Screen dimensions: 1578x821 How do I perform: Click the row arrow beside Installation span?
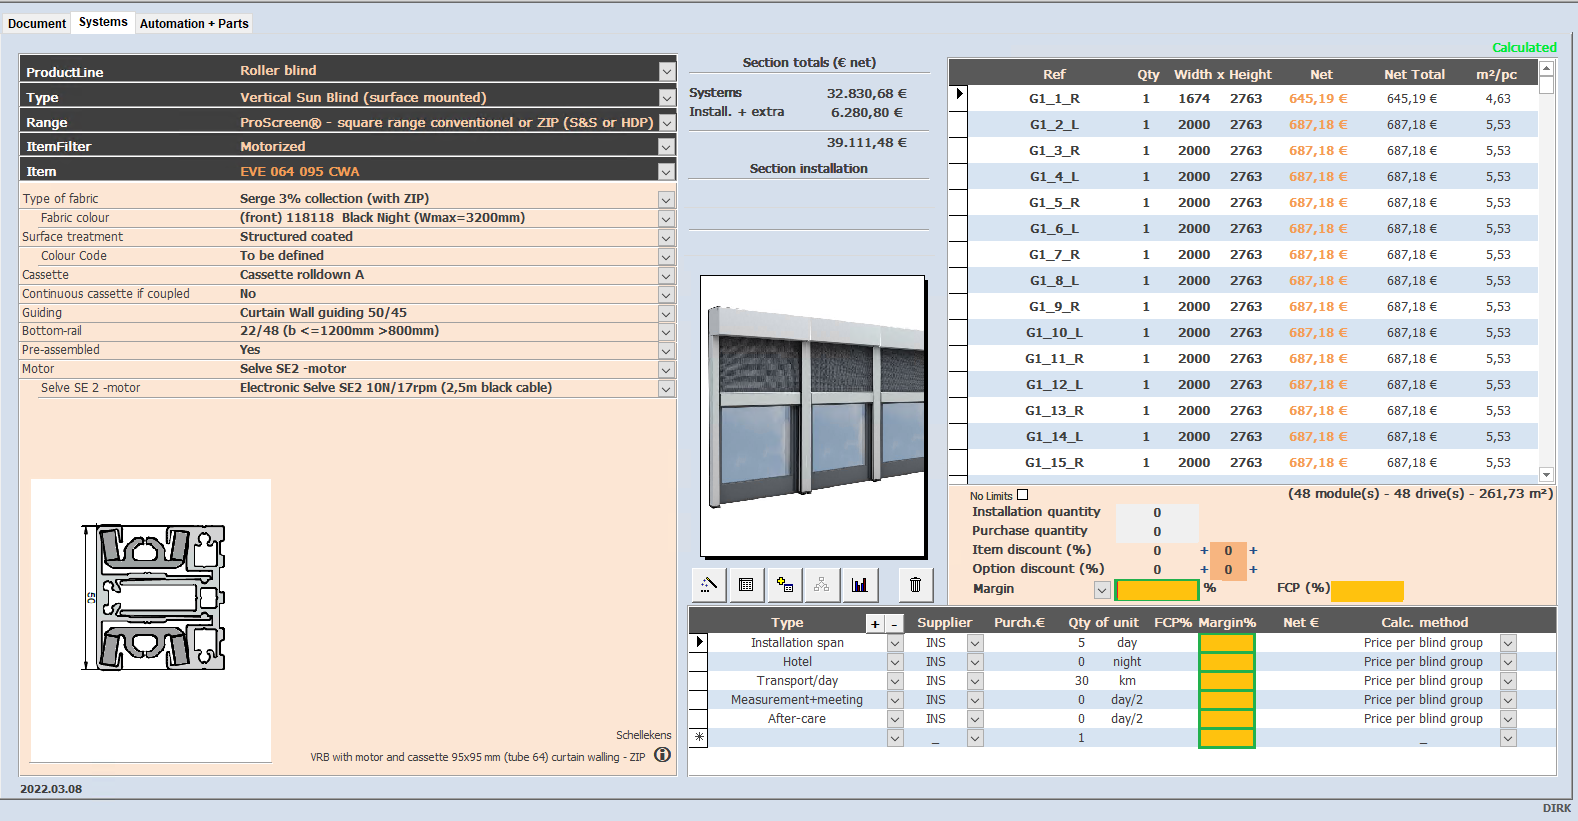[x=699, y=642]
